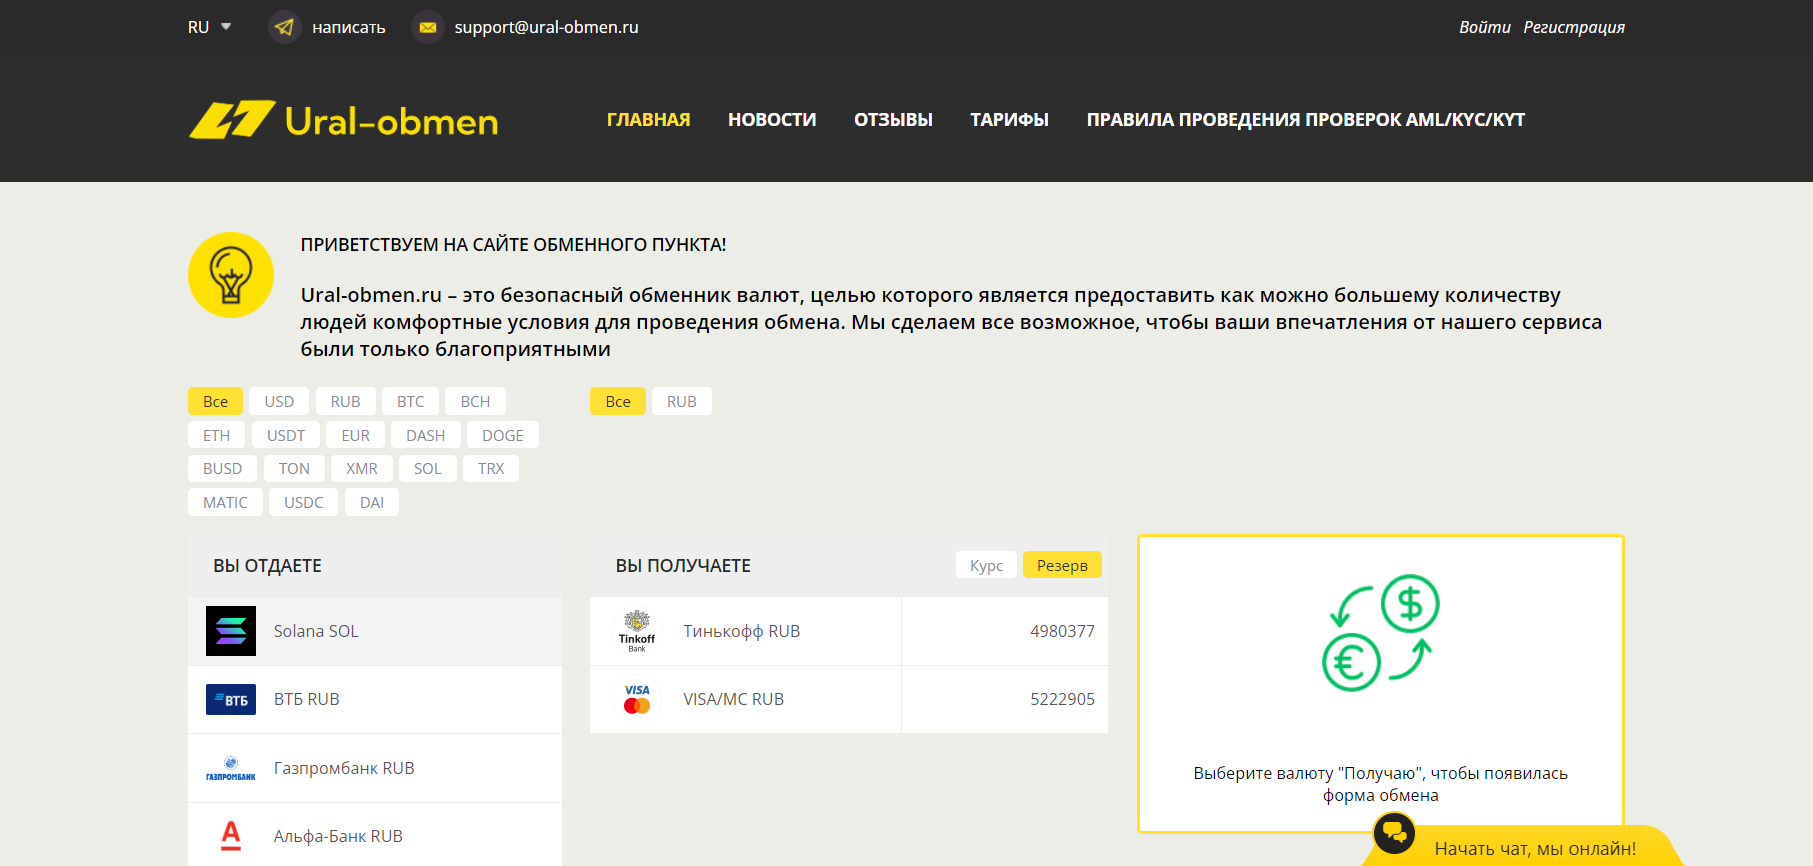Select the DOGE currency filter
The image size is (1813, 866).
(x=503, y=435)
